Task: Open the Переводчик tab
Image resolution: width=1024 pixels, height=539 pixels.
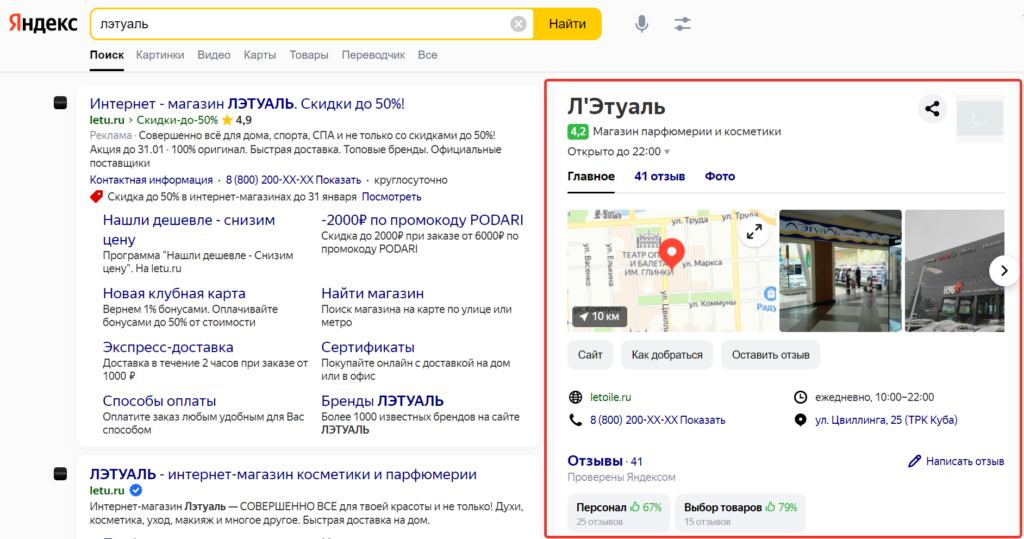Action: coord(373,55)
